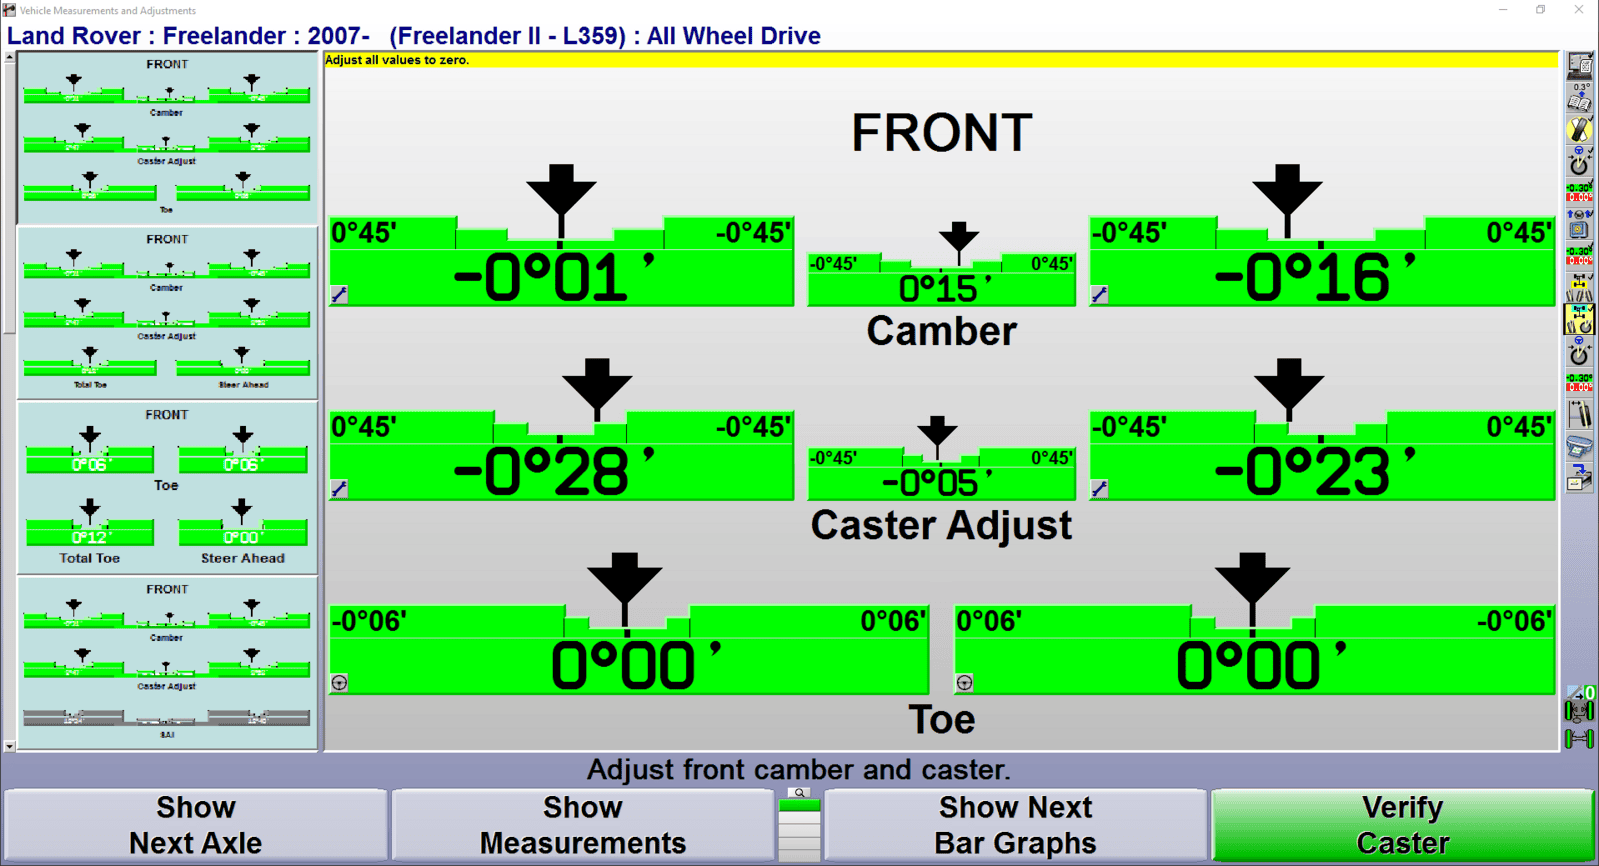Click the cross camber bar graph reading 0°15'
The image size is (1599, 866).
tap(942, 278)
